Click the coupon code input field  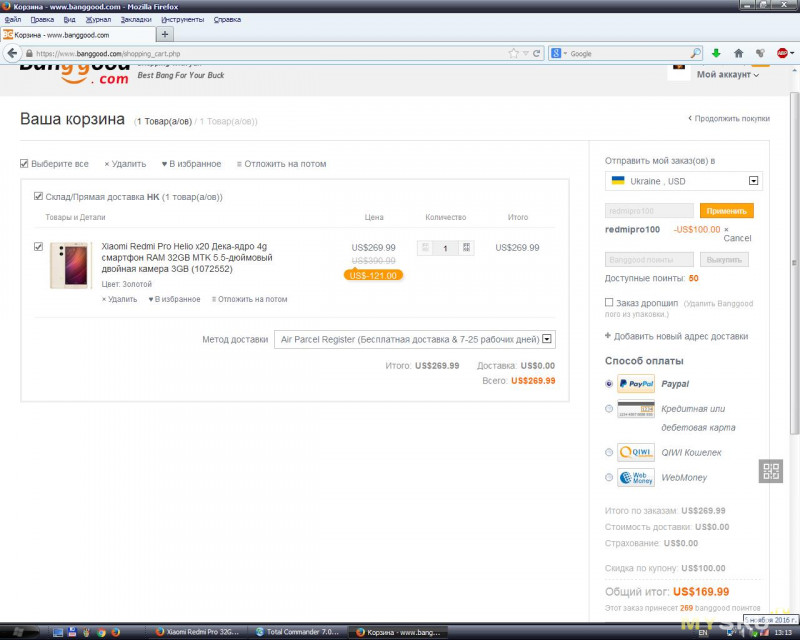coord(649,211)
